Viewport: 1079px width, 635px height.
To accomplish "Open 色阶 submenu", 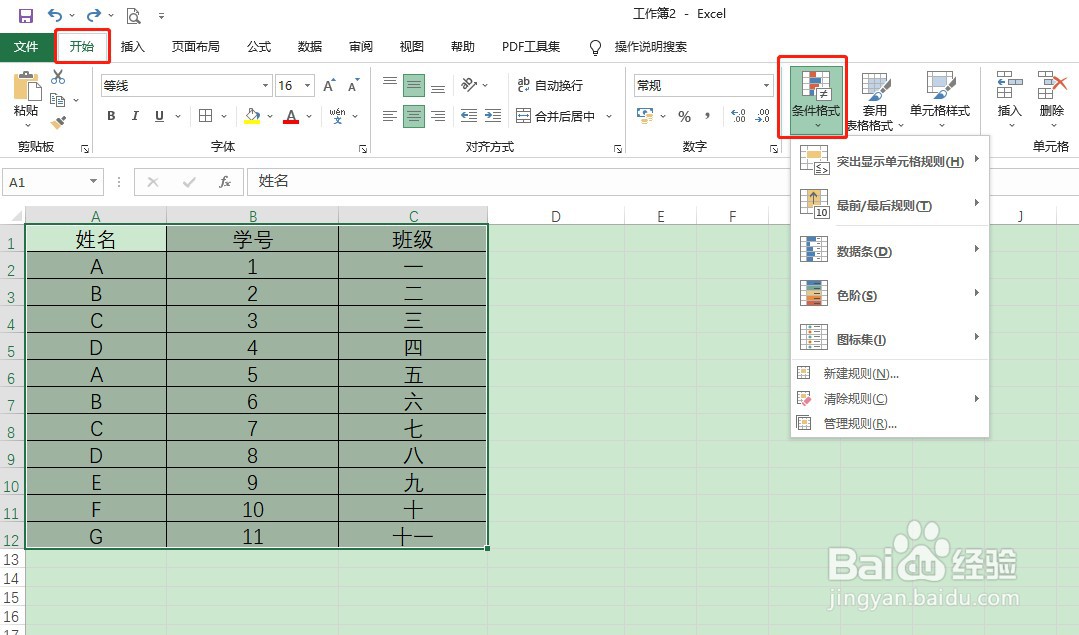I will [x=890, y=294].
